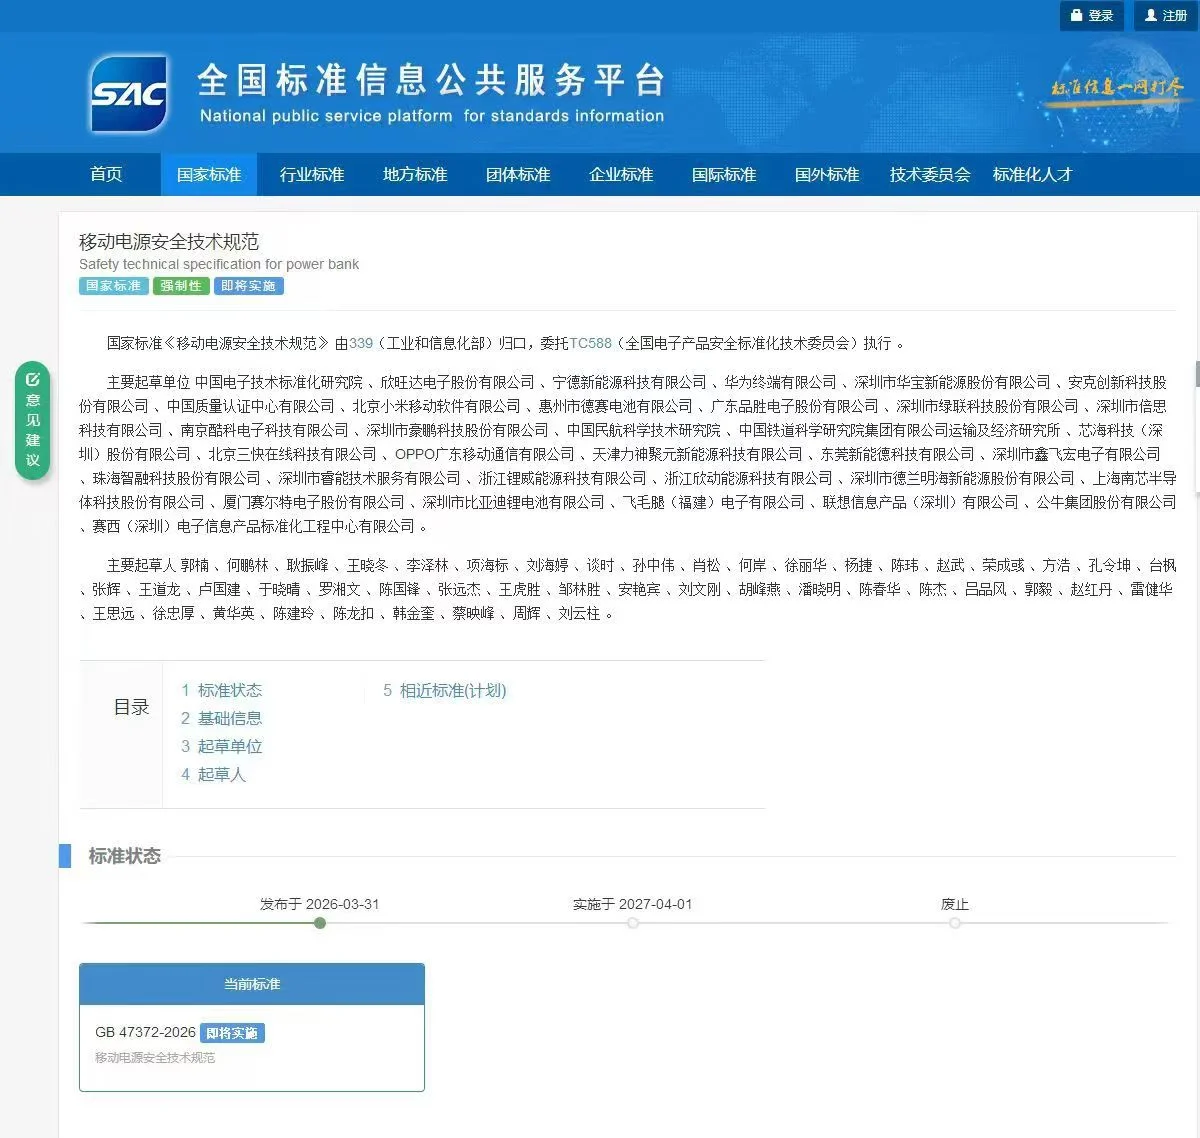Go to 首页 home tab
Image resolution: width=1200 pixels, height=1138 pixels.
106,175
